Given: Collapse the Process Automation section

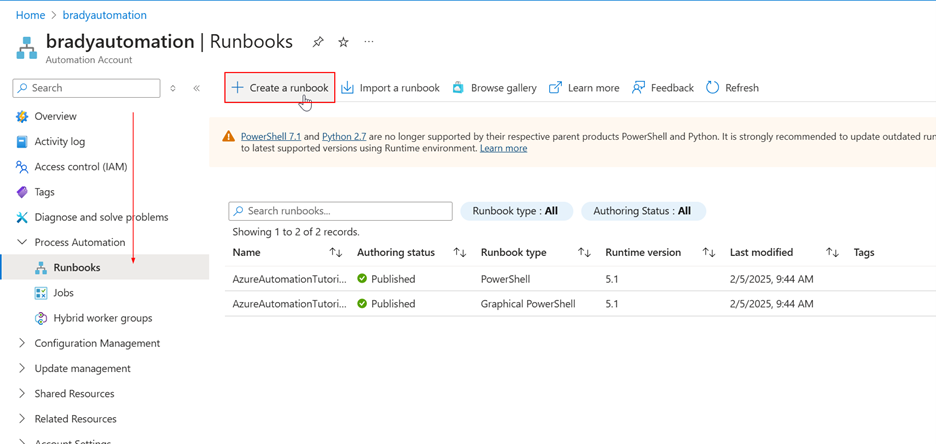Looking at the screenshot, I should tap(22, 242).
